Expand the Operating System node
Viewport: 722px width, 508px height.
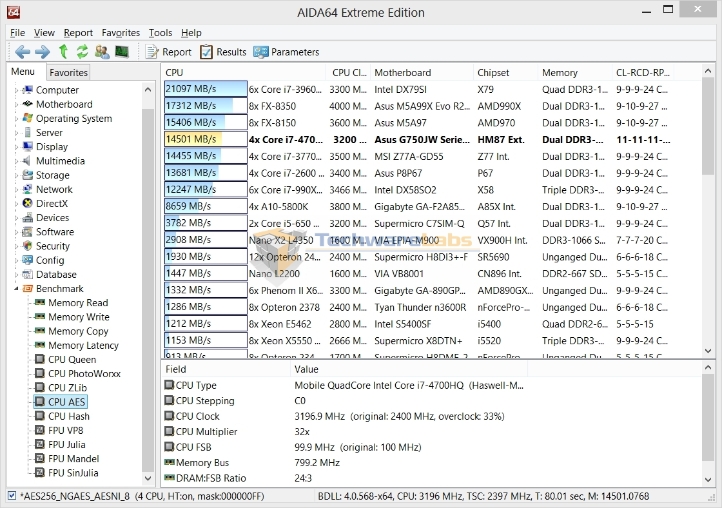coord(16,119)
